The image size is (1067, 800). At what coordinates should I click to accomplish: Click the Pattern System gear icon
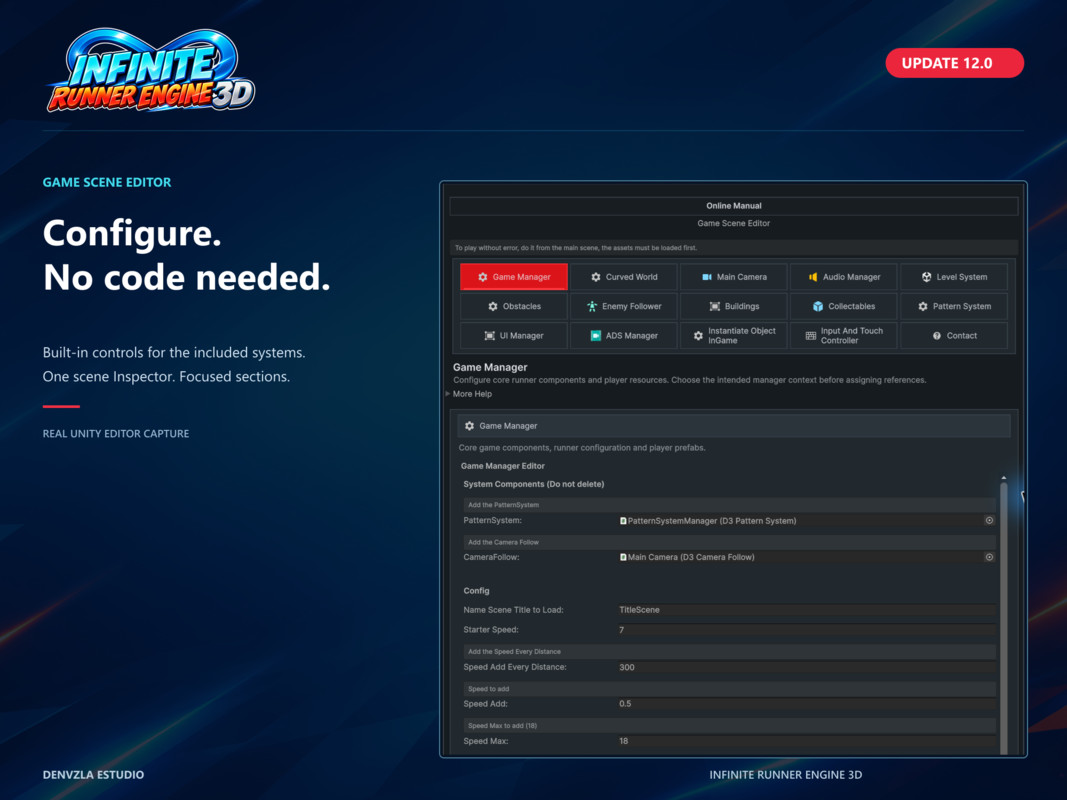click(x=923, y=306)
